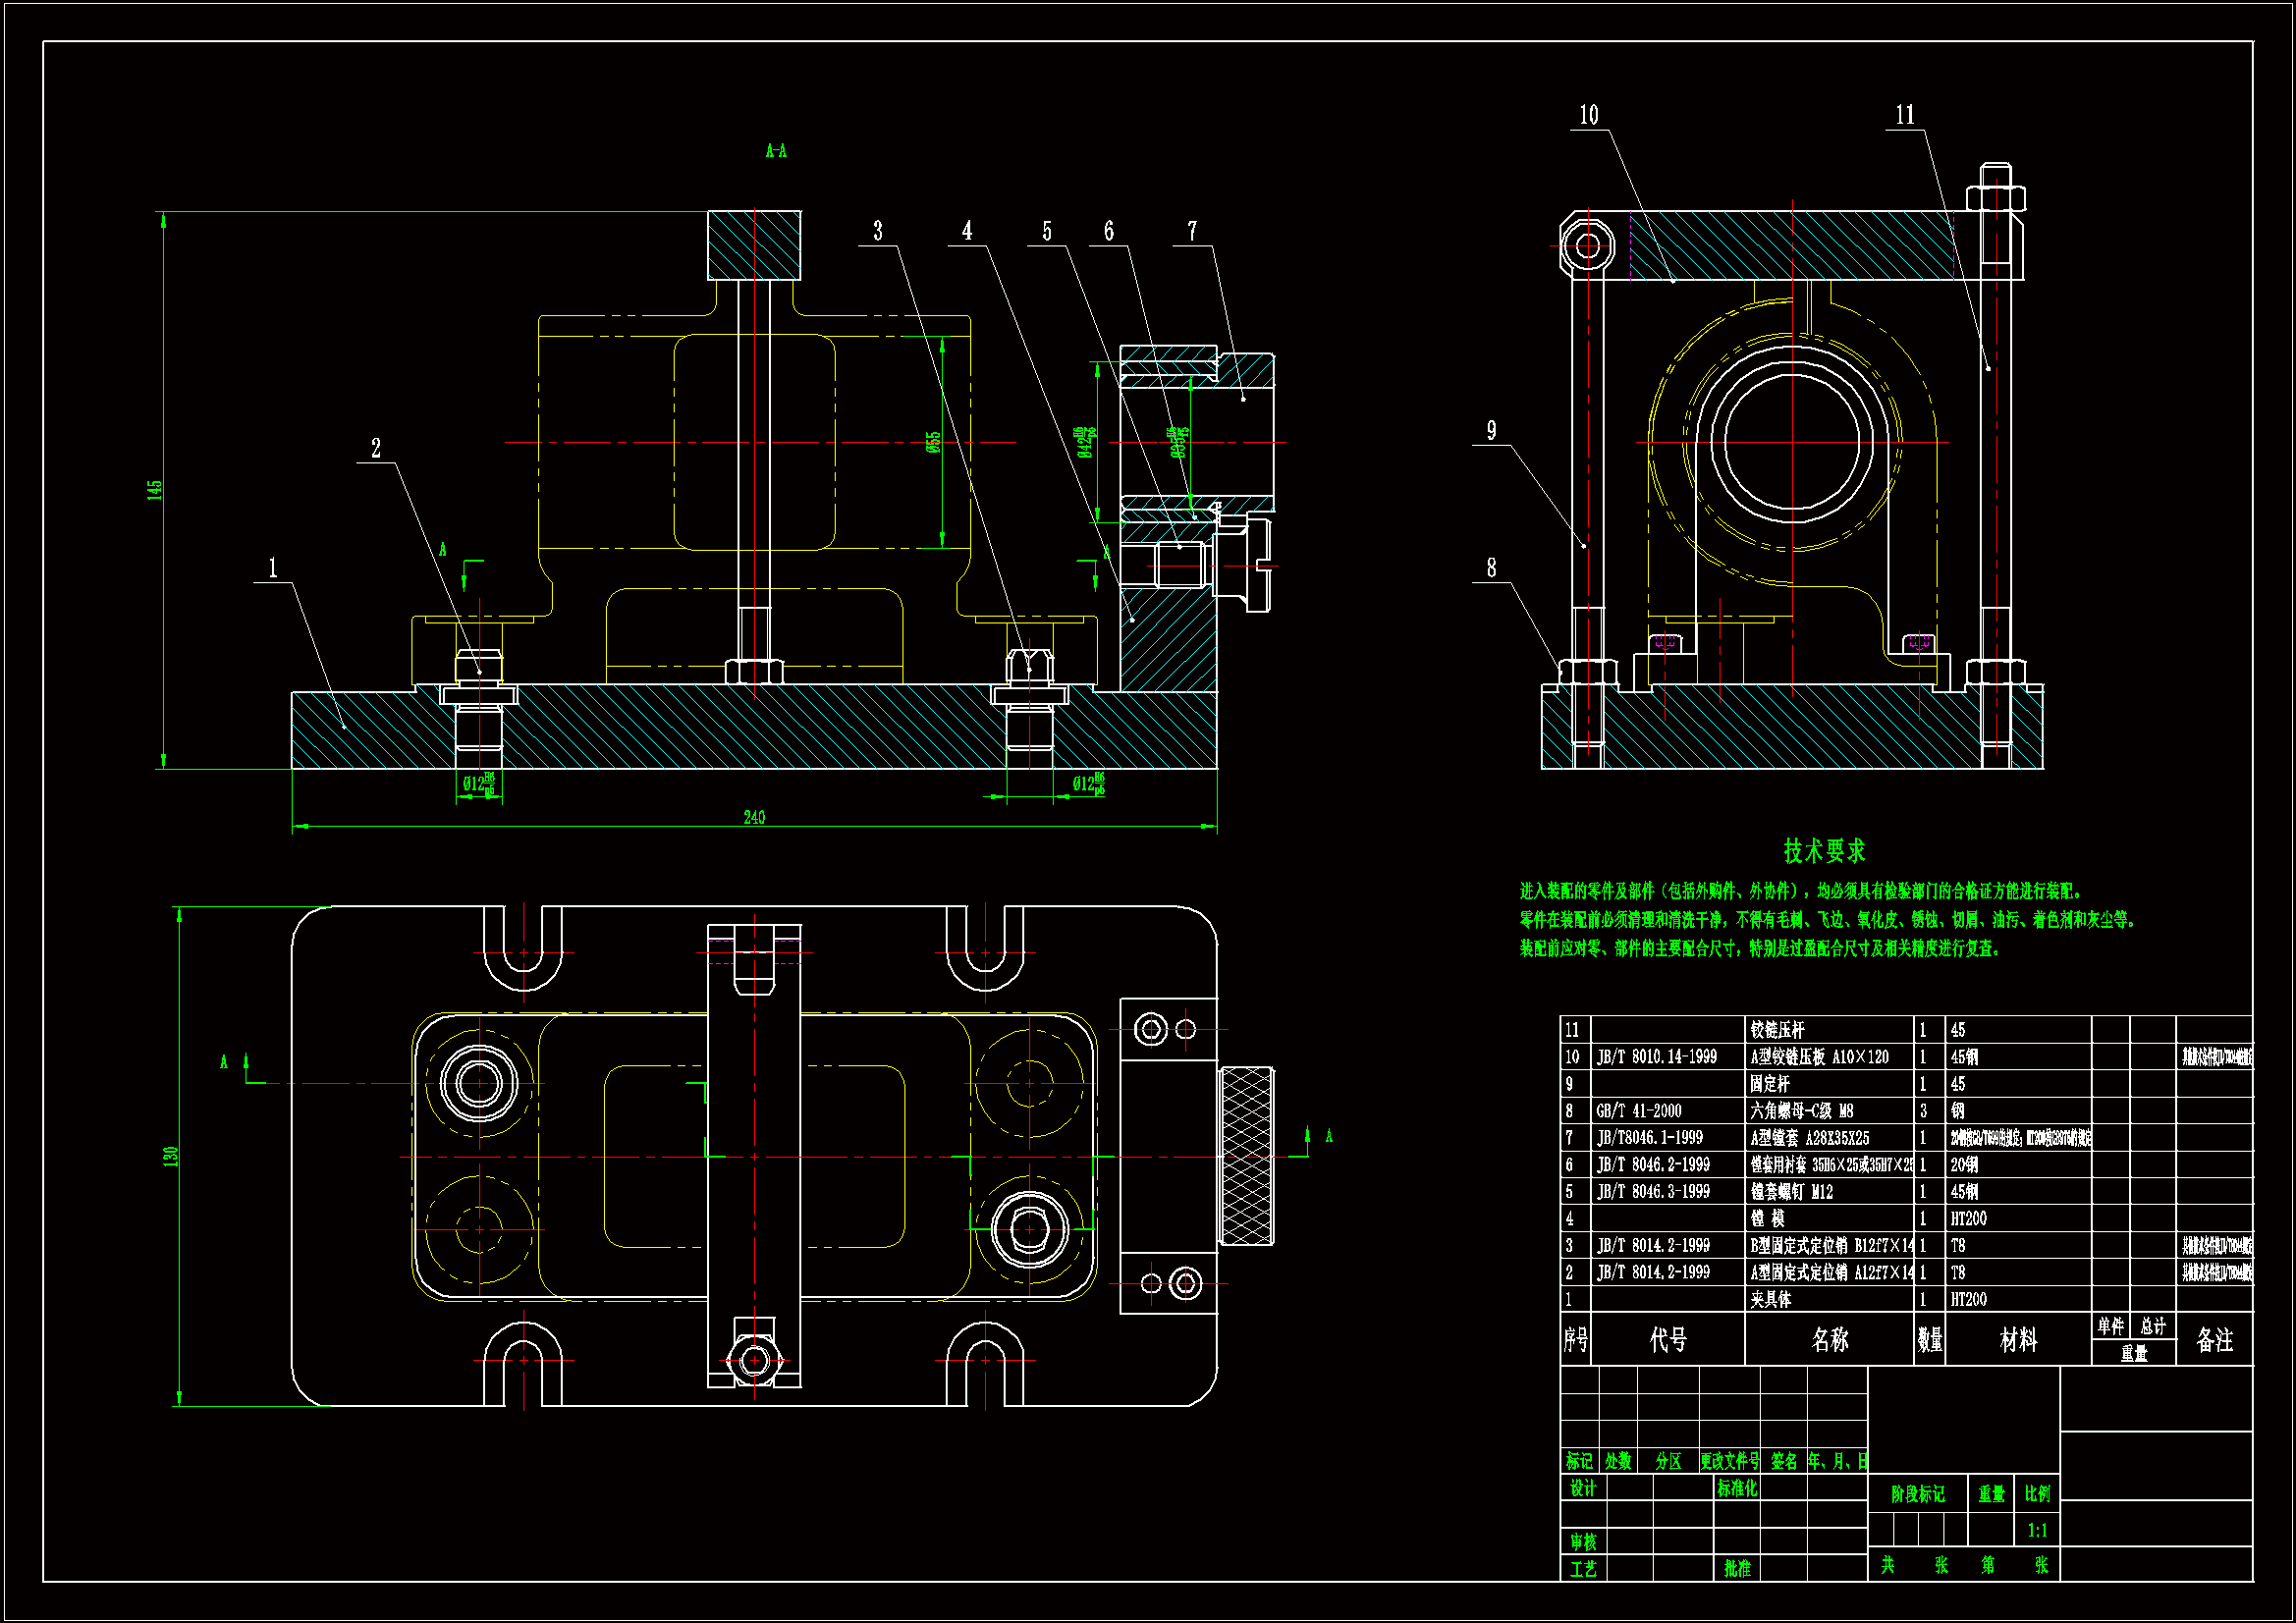Image resolution: width=2296 pixels, height=1623 pixels.
Task: Click the 设计 cell in title block
Action: 1582,1488
